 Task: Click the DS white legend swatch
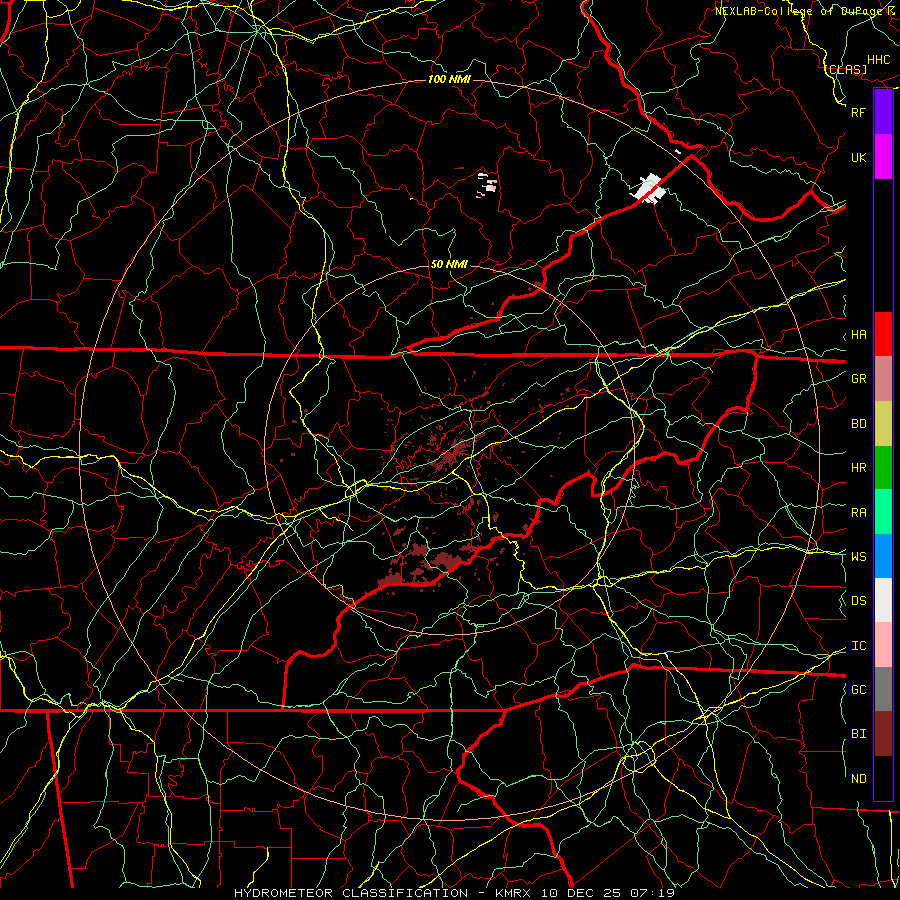click(x=883, y=600)
